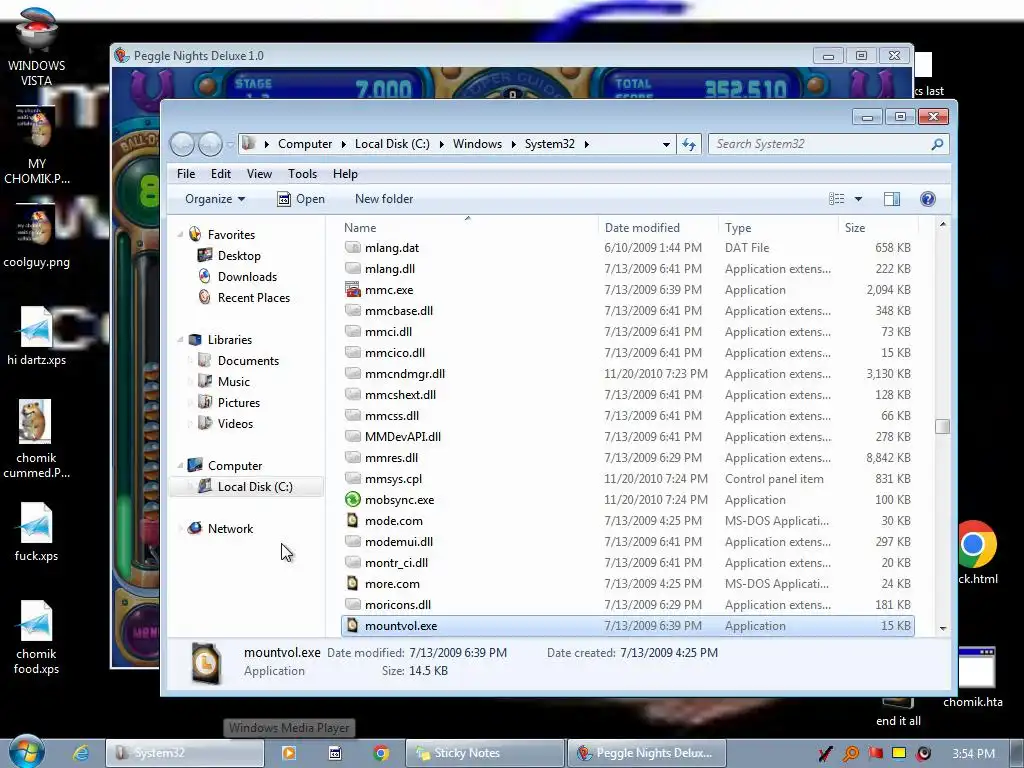The width and height of the screenshot is (1024, 768).
Task: Select Recent Places in navigation pane
Action: (253, 297)
